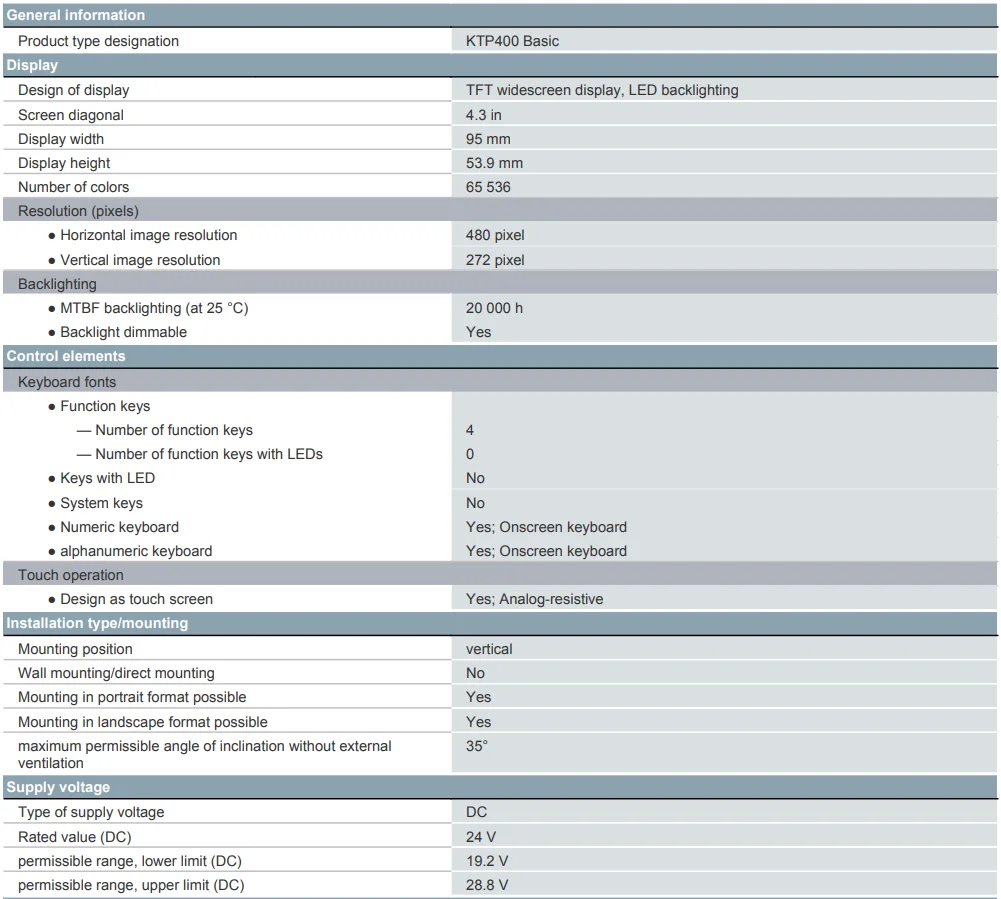This screenshot has height=899, width=1001.
Task: Click 'Mounting in portrait format possible' label
Action: 132,697
